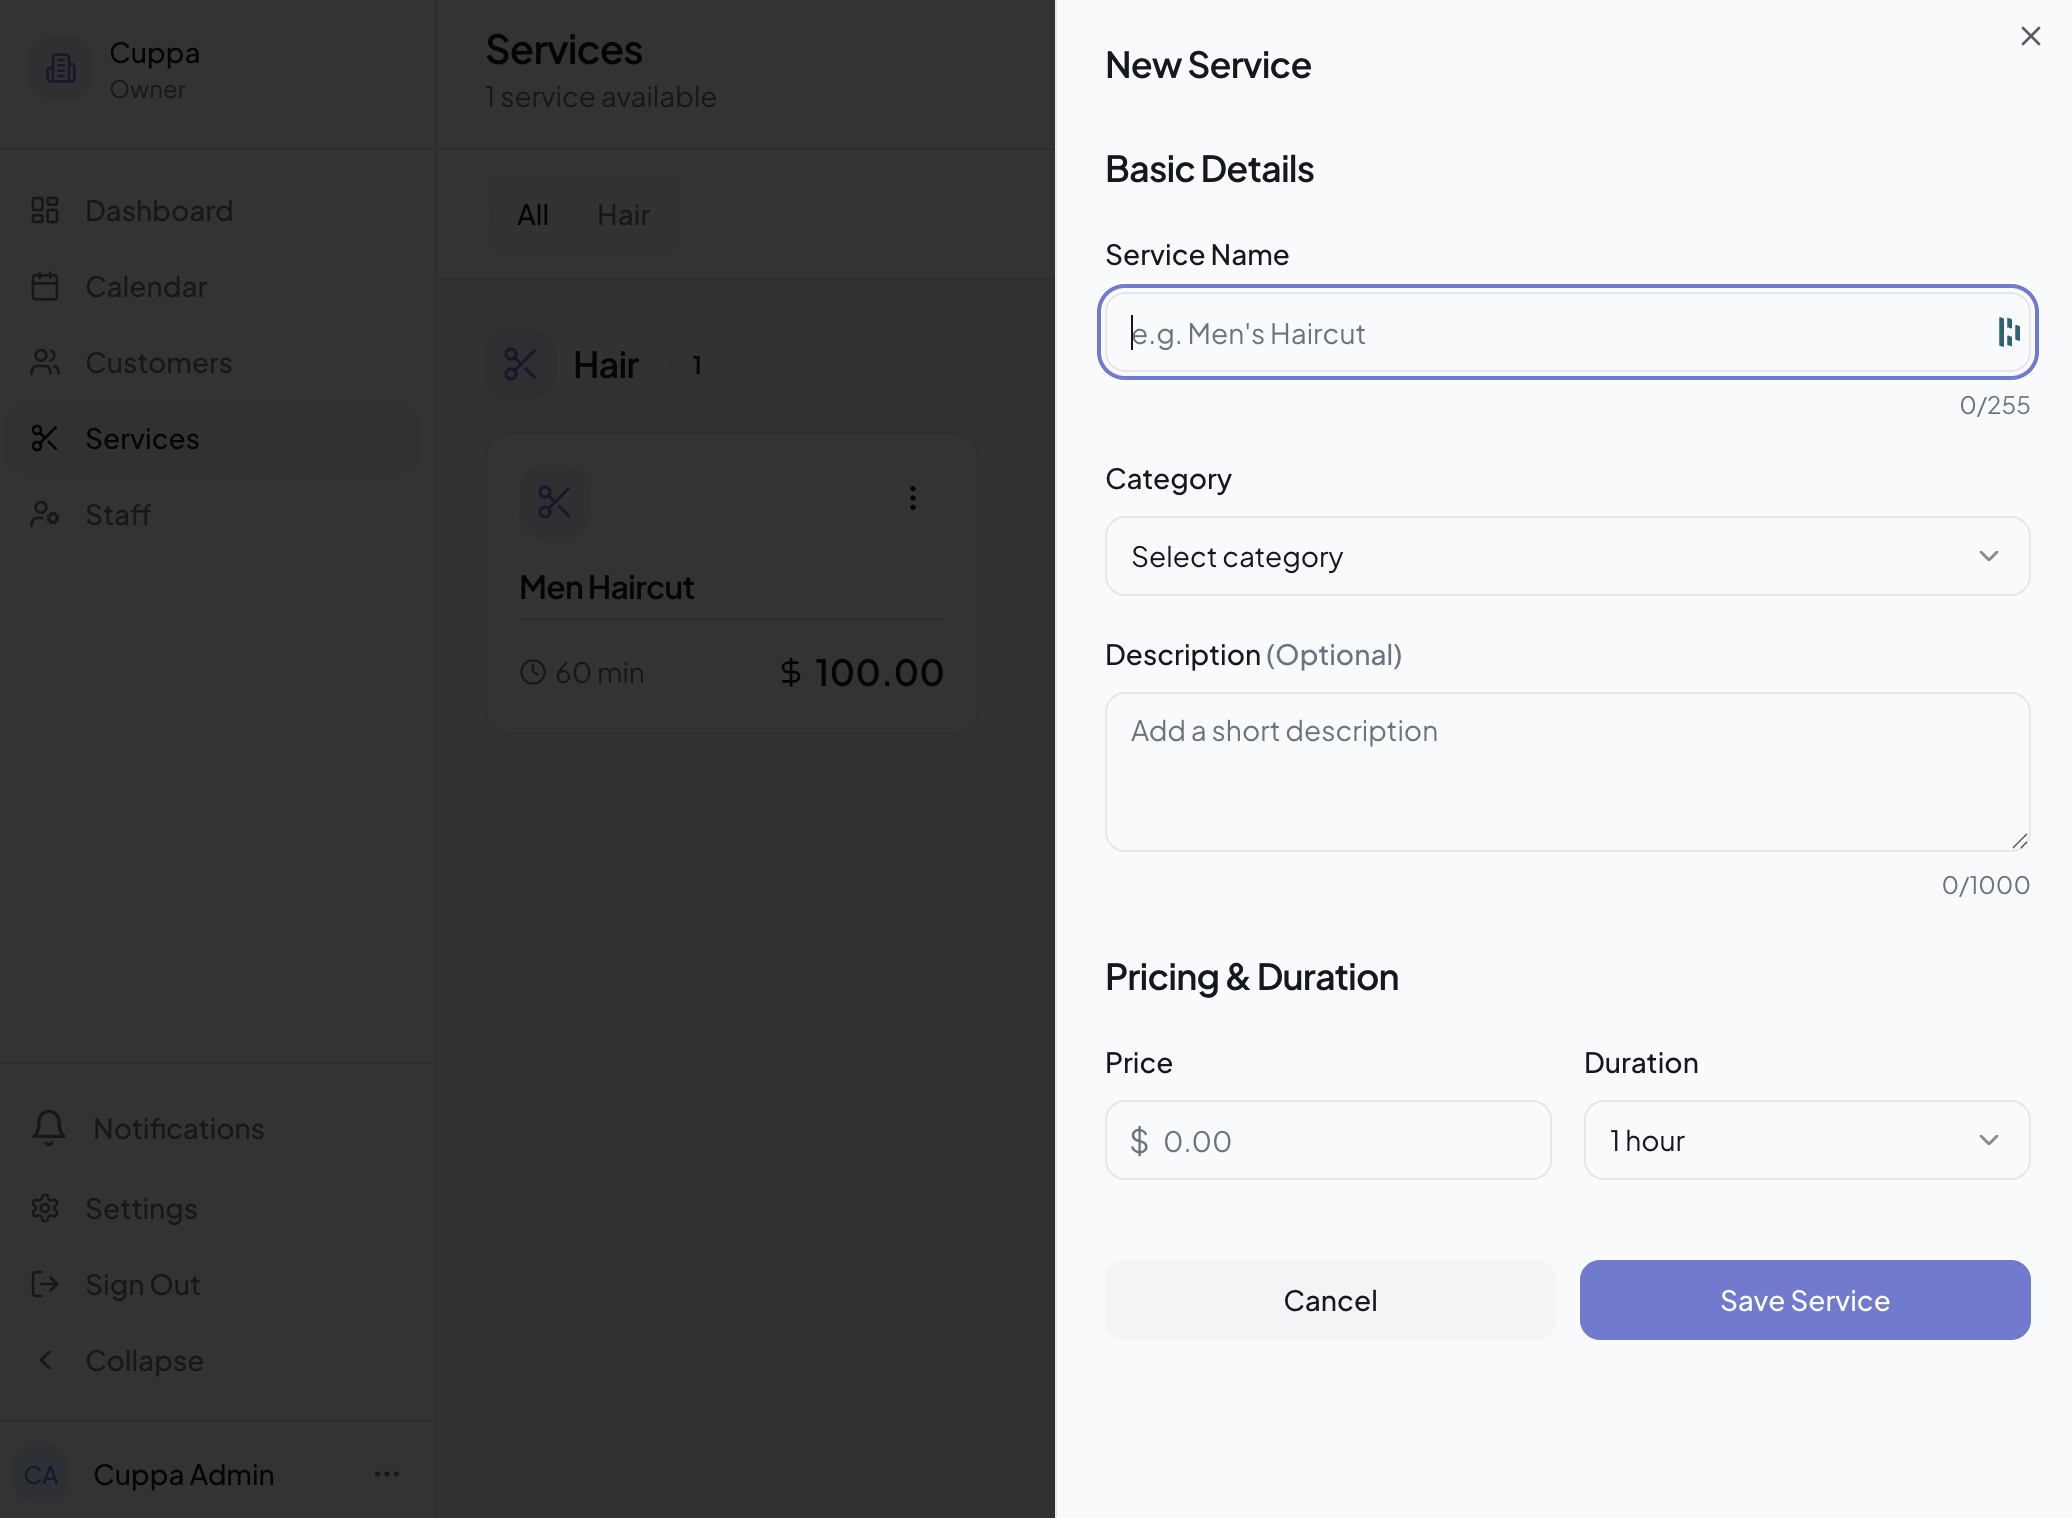Select the All services tab

coord(533,215)
